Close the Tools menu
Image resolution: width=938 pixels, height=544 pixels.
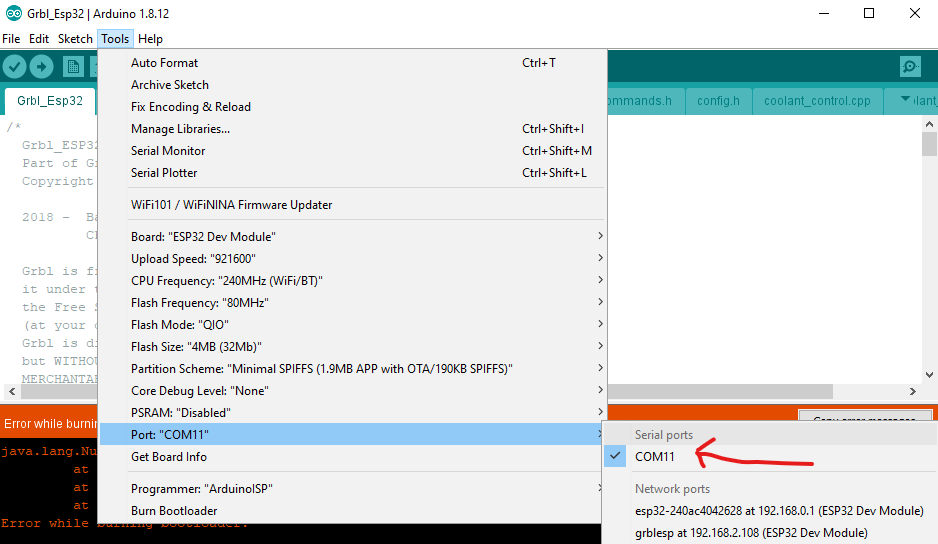click(115, 39)
